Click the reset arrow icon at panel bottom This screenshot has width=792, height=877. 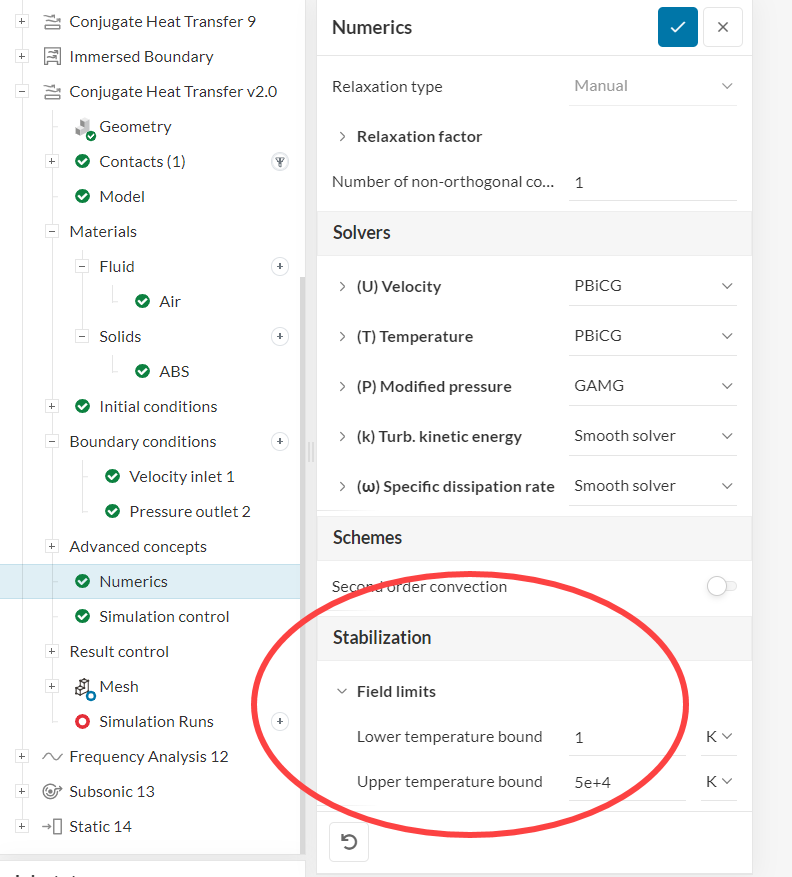pyautogui.click(x=349, y=841)
